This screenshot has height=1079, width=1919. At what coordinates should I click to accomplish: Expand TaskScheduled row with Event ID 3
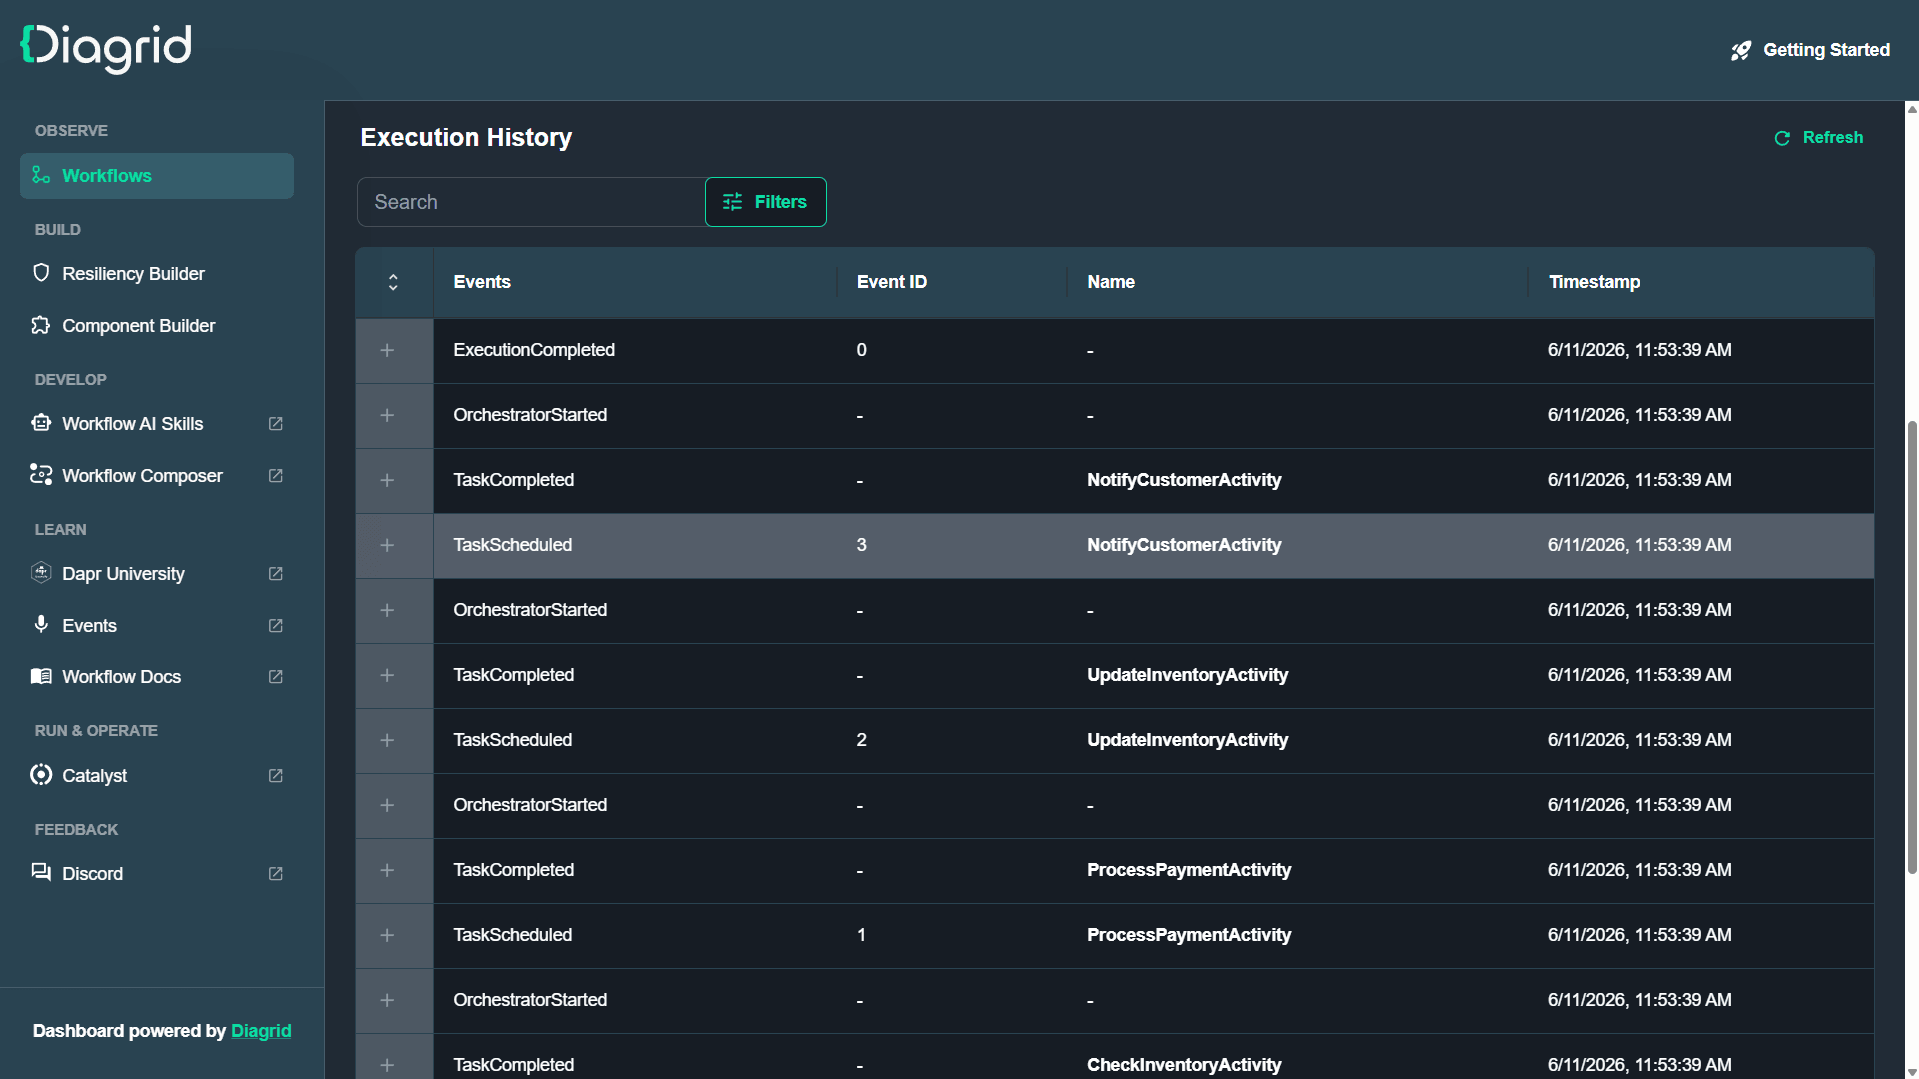[x=387, y=545]
